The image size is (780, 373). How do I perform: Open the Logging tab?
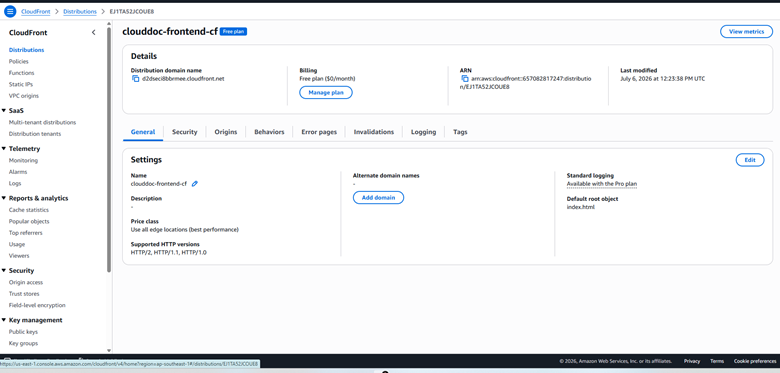coord(423,132)
